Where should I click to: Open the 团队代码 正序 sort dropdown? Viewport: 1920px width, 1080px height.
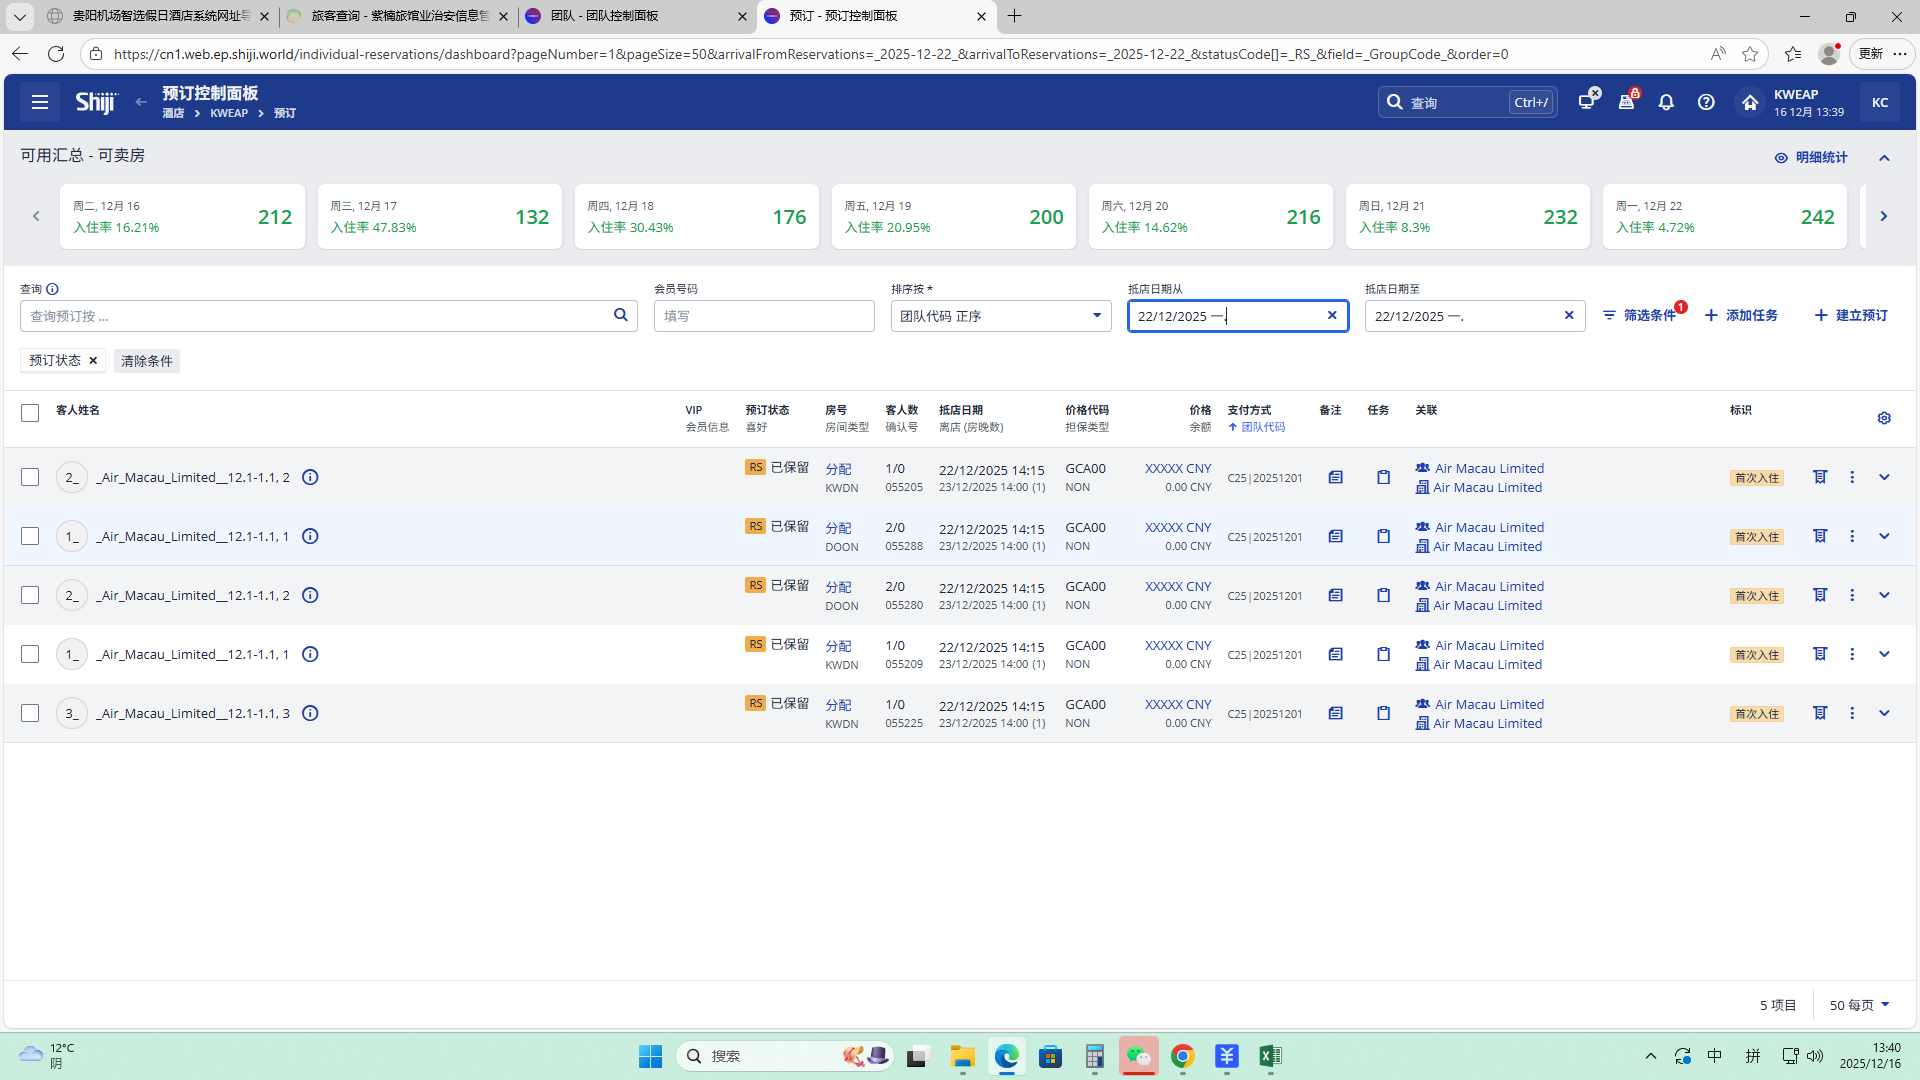click(1000, 316)
